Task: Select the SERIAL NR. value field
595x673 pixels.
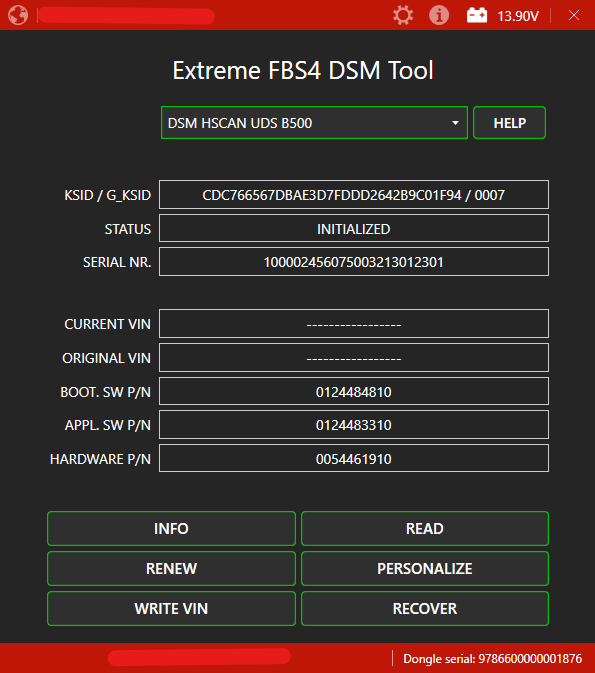Action: pos(354,262)
